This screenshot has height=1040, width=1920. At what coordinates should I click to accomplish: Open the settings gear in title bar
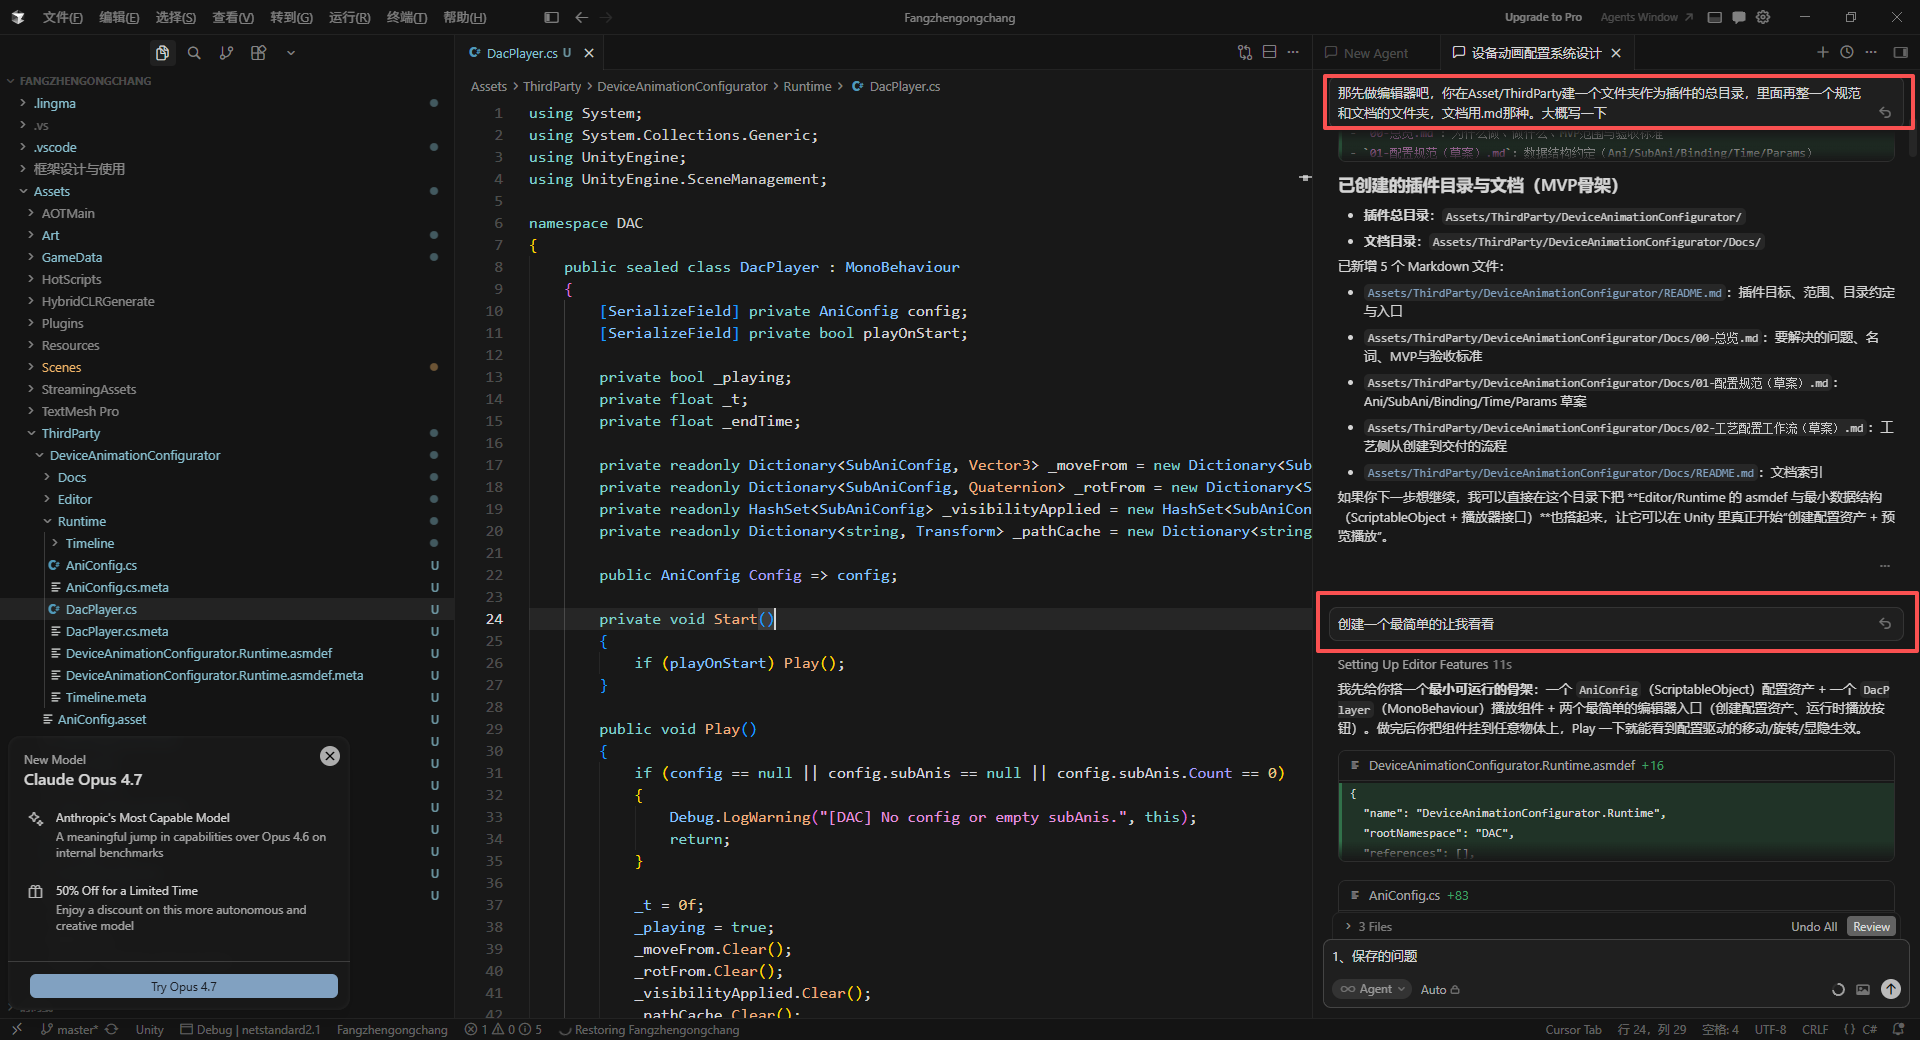pos(1763,17)
